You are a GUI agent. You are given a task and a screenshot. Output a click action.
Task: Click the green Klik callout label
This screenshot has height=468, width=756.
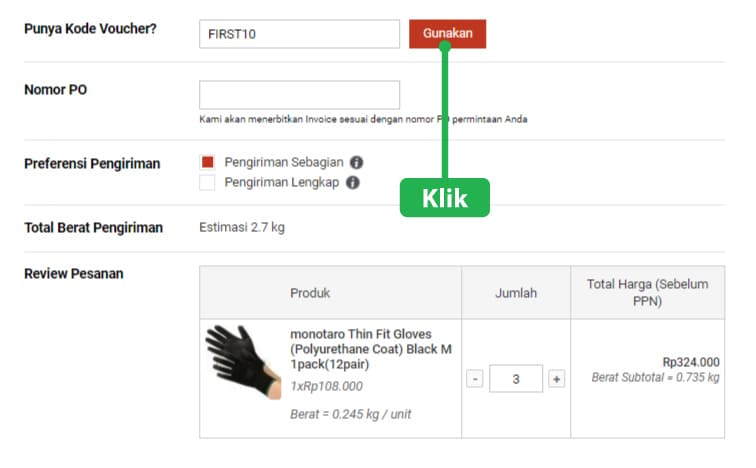pyautogui.click(x=445, y=198)
